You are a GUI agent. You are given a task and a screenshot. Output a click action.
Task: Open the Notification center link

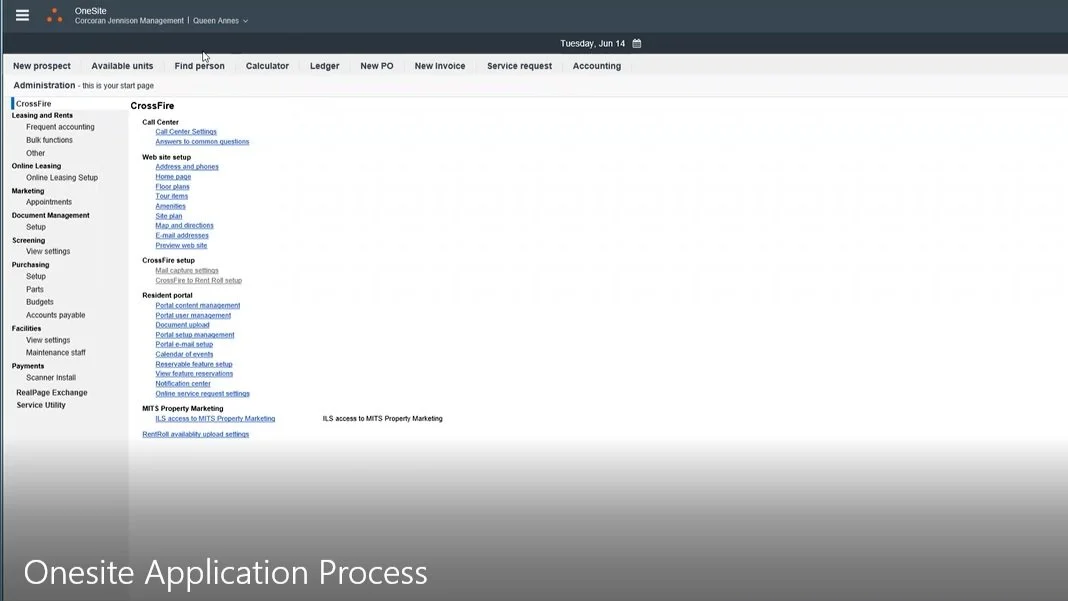pyautogui.click(x=183, y=384)
